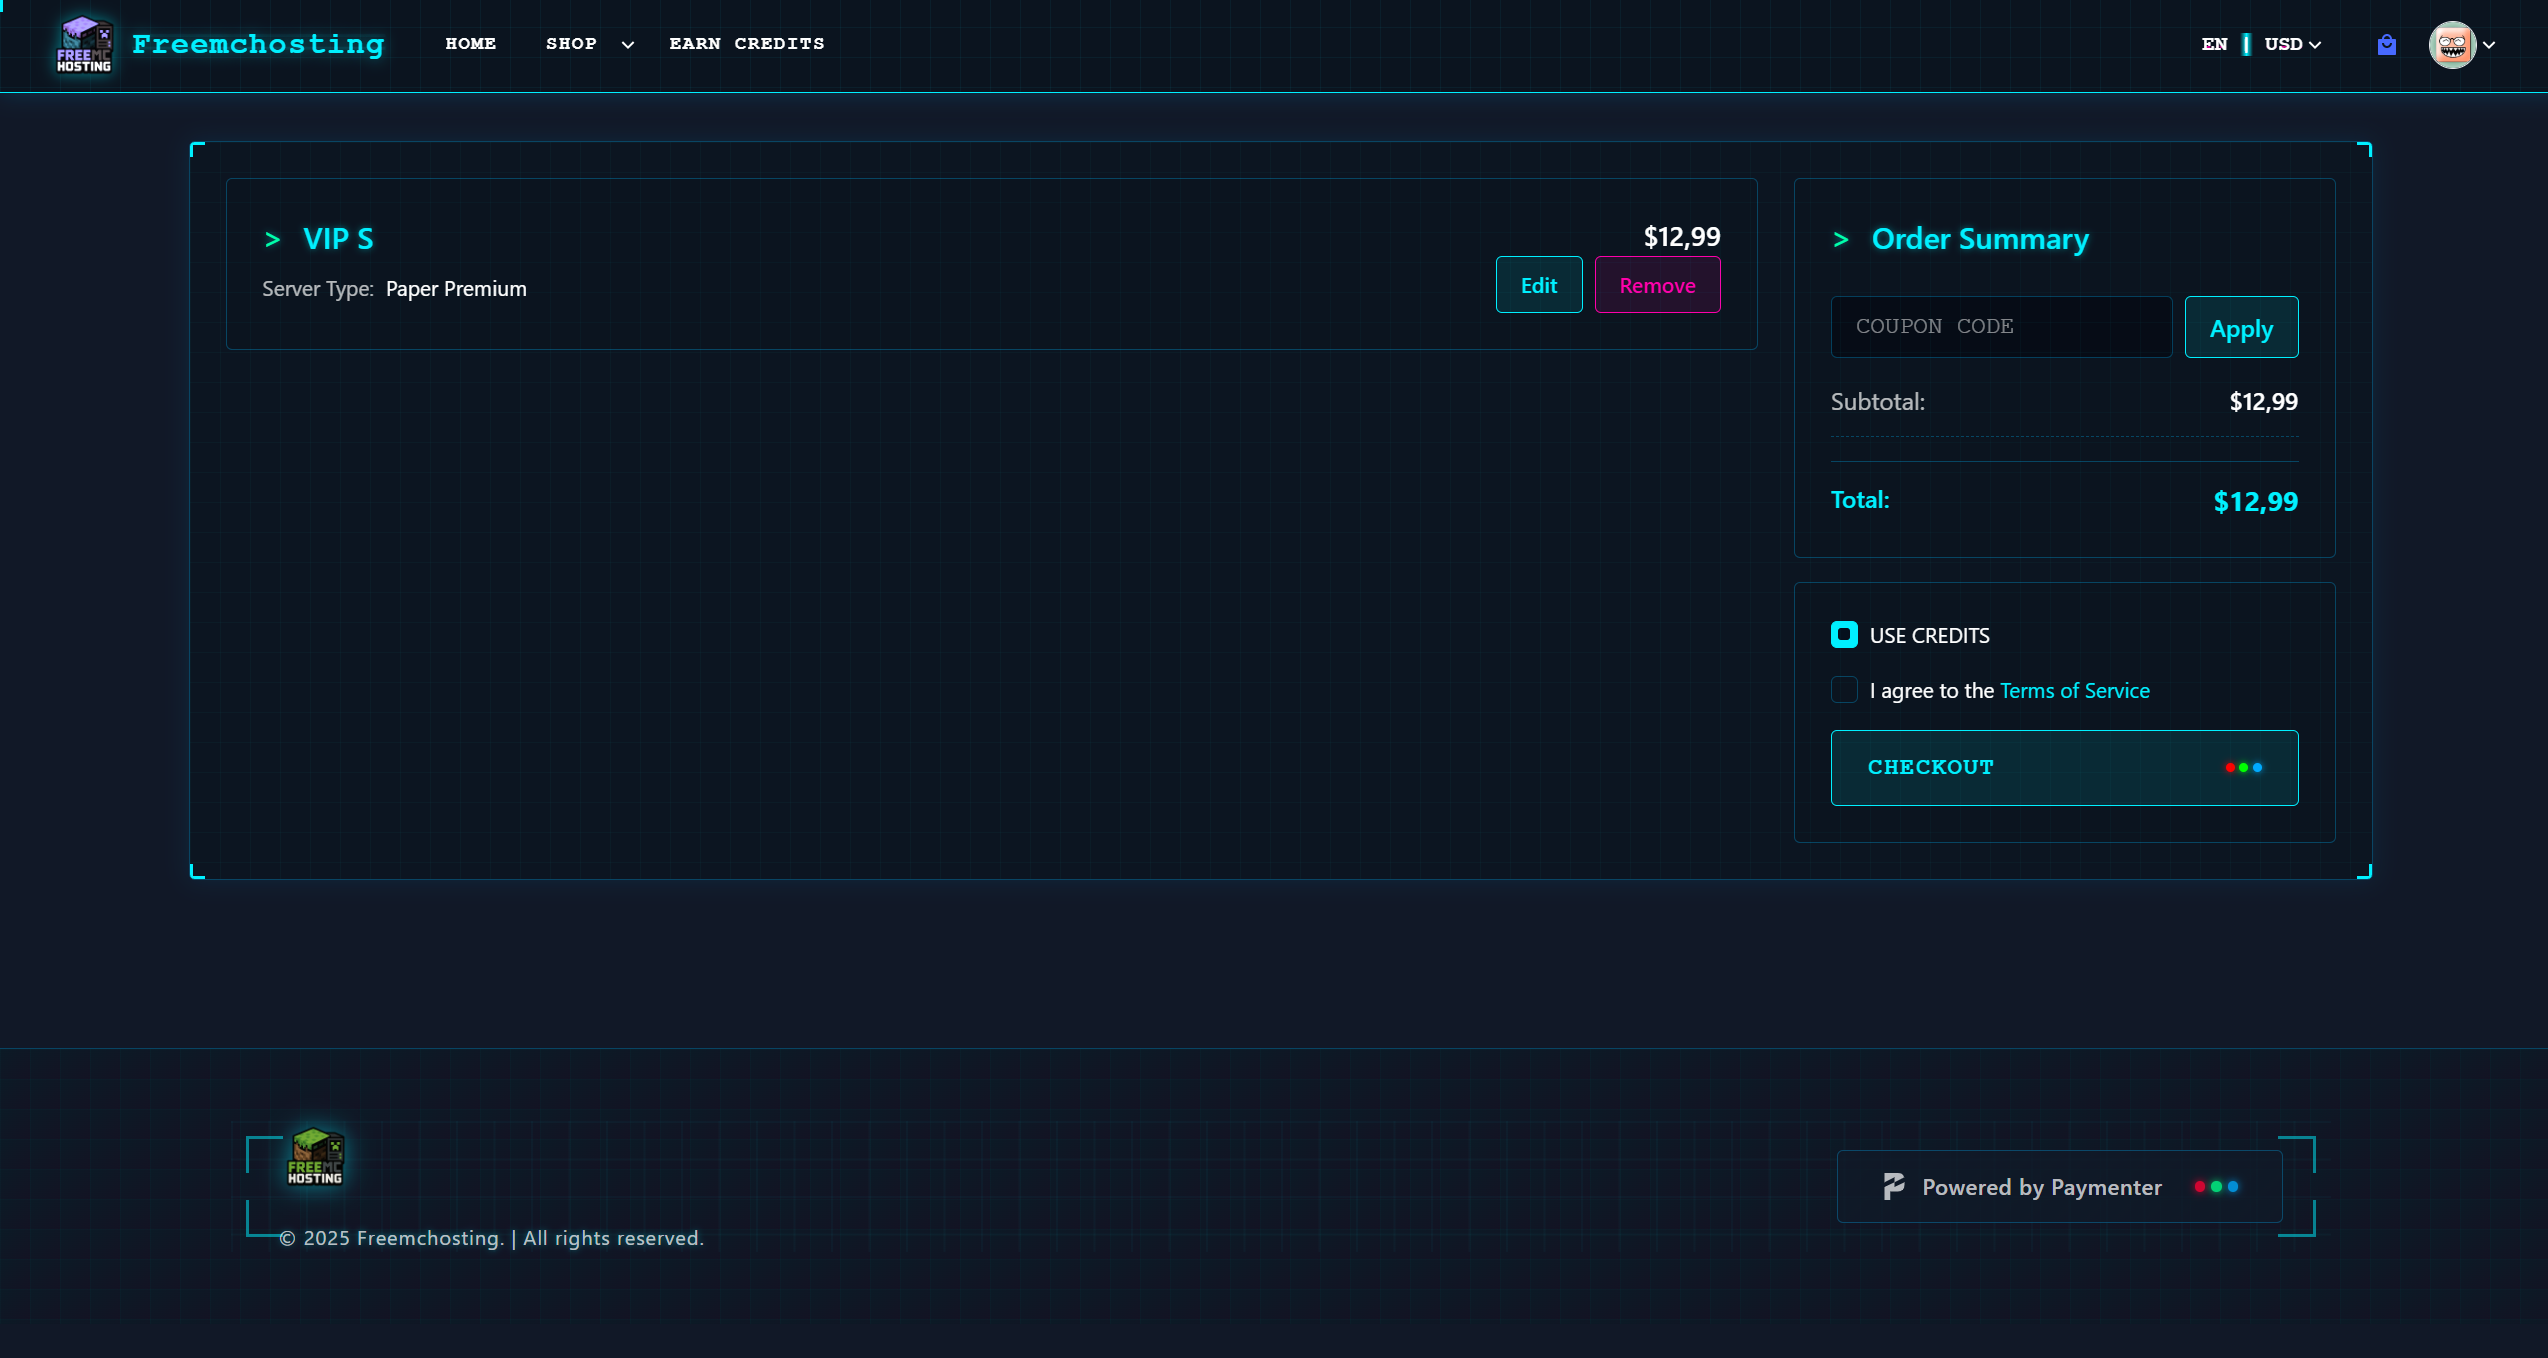This screenshot has width=2548, height=1358.
Task: Open the Earn Credits page
Action: tap(746, 44)
